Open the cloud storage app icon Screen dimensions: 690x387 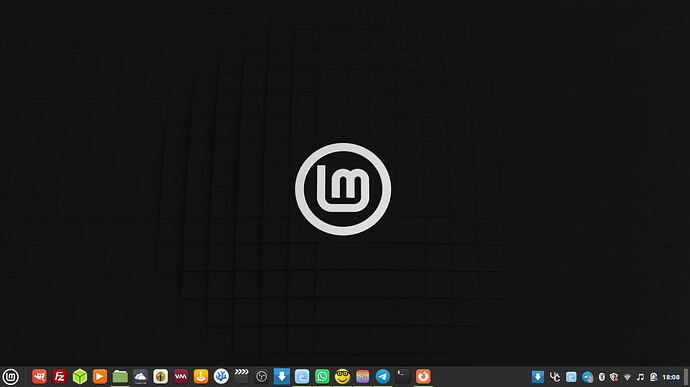[140, 376]
